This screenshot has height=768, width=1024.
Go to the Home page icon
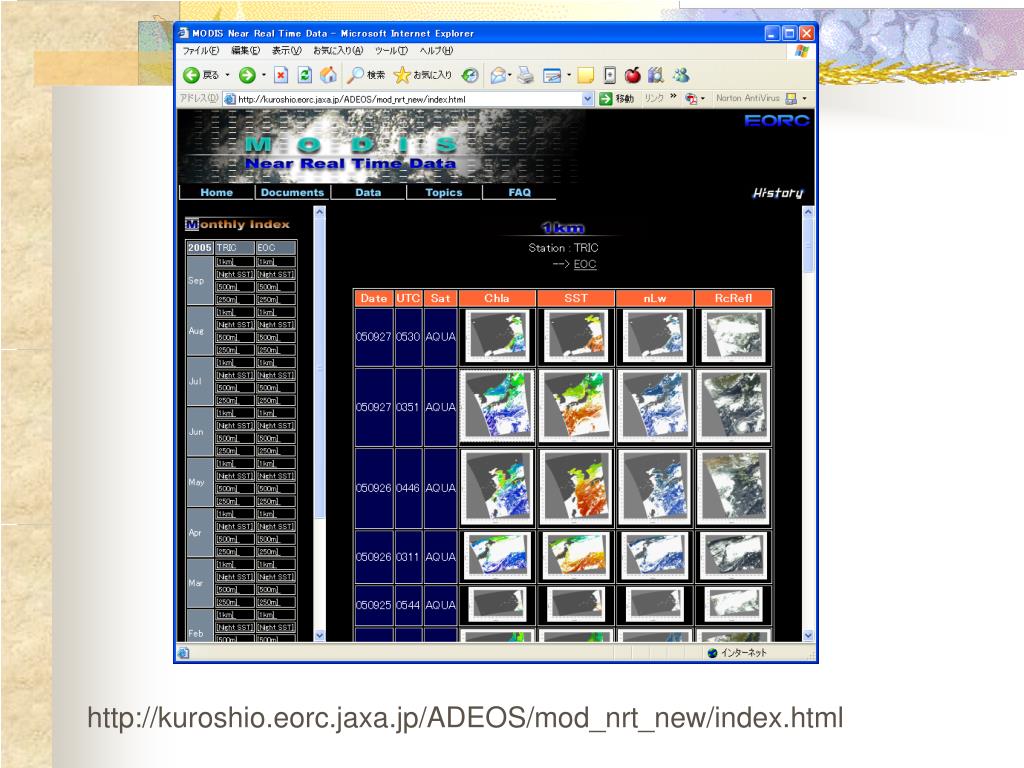point(328,75)
